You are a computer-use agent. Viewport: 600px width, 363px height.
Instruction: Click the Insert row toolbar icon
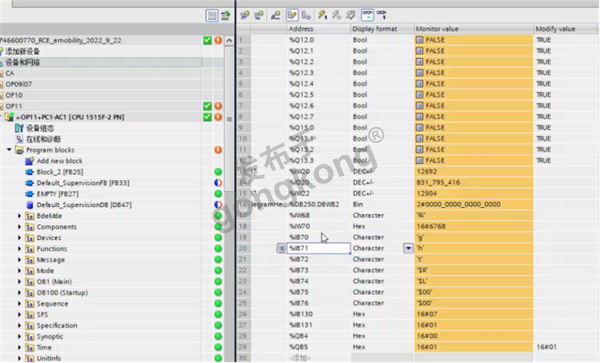pyautogui.click(x=245, y=15)
